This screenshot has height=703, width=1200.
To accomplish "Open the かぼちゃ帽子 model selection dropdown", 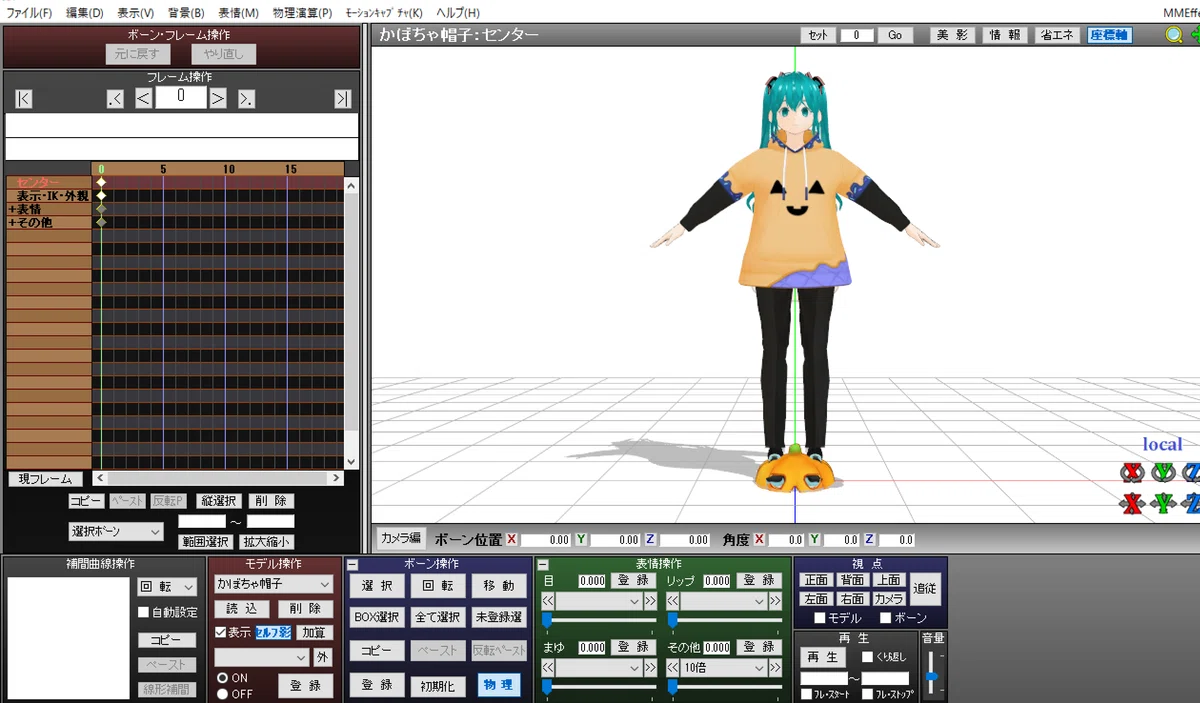I will coord(274,584).
